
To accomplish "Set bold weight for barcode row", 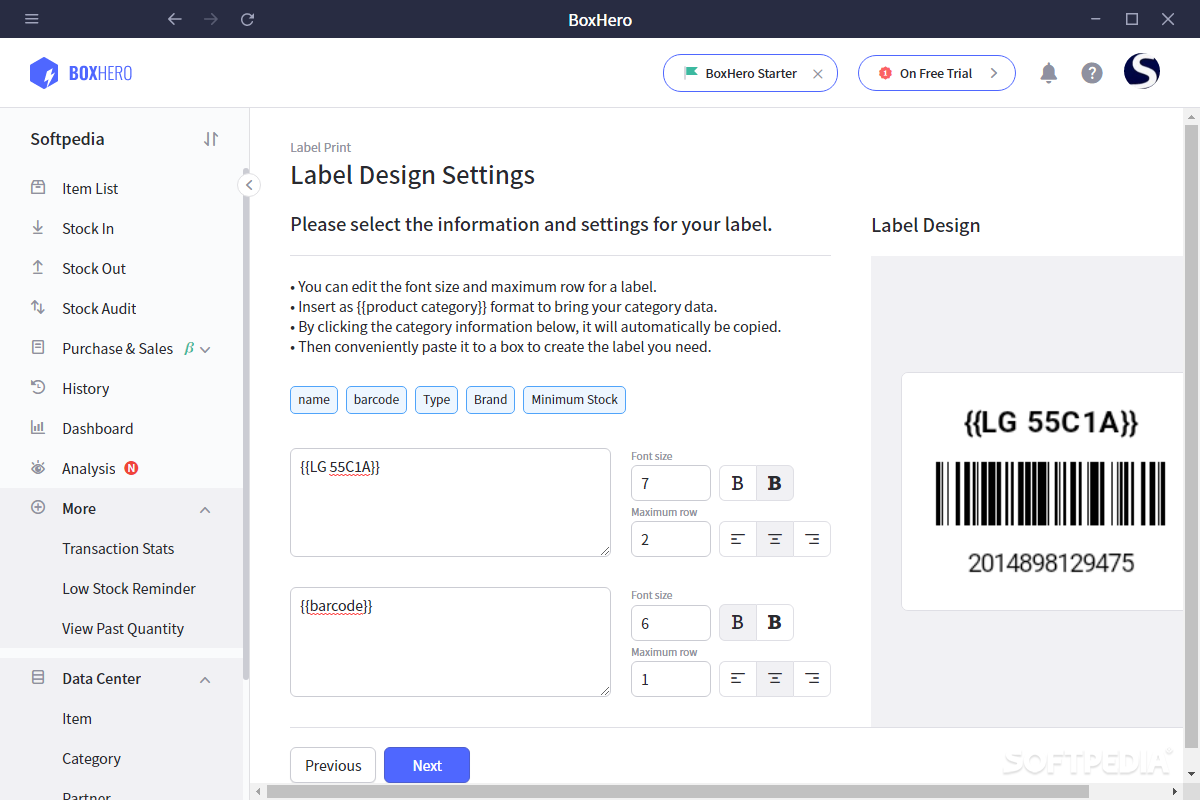I will pyautogui.click(x=775, y=622).
